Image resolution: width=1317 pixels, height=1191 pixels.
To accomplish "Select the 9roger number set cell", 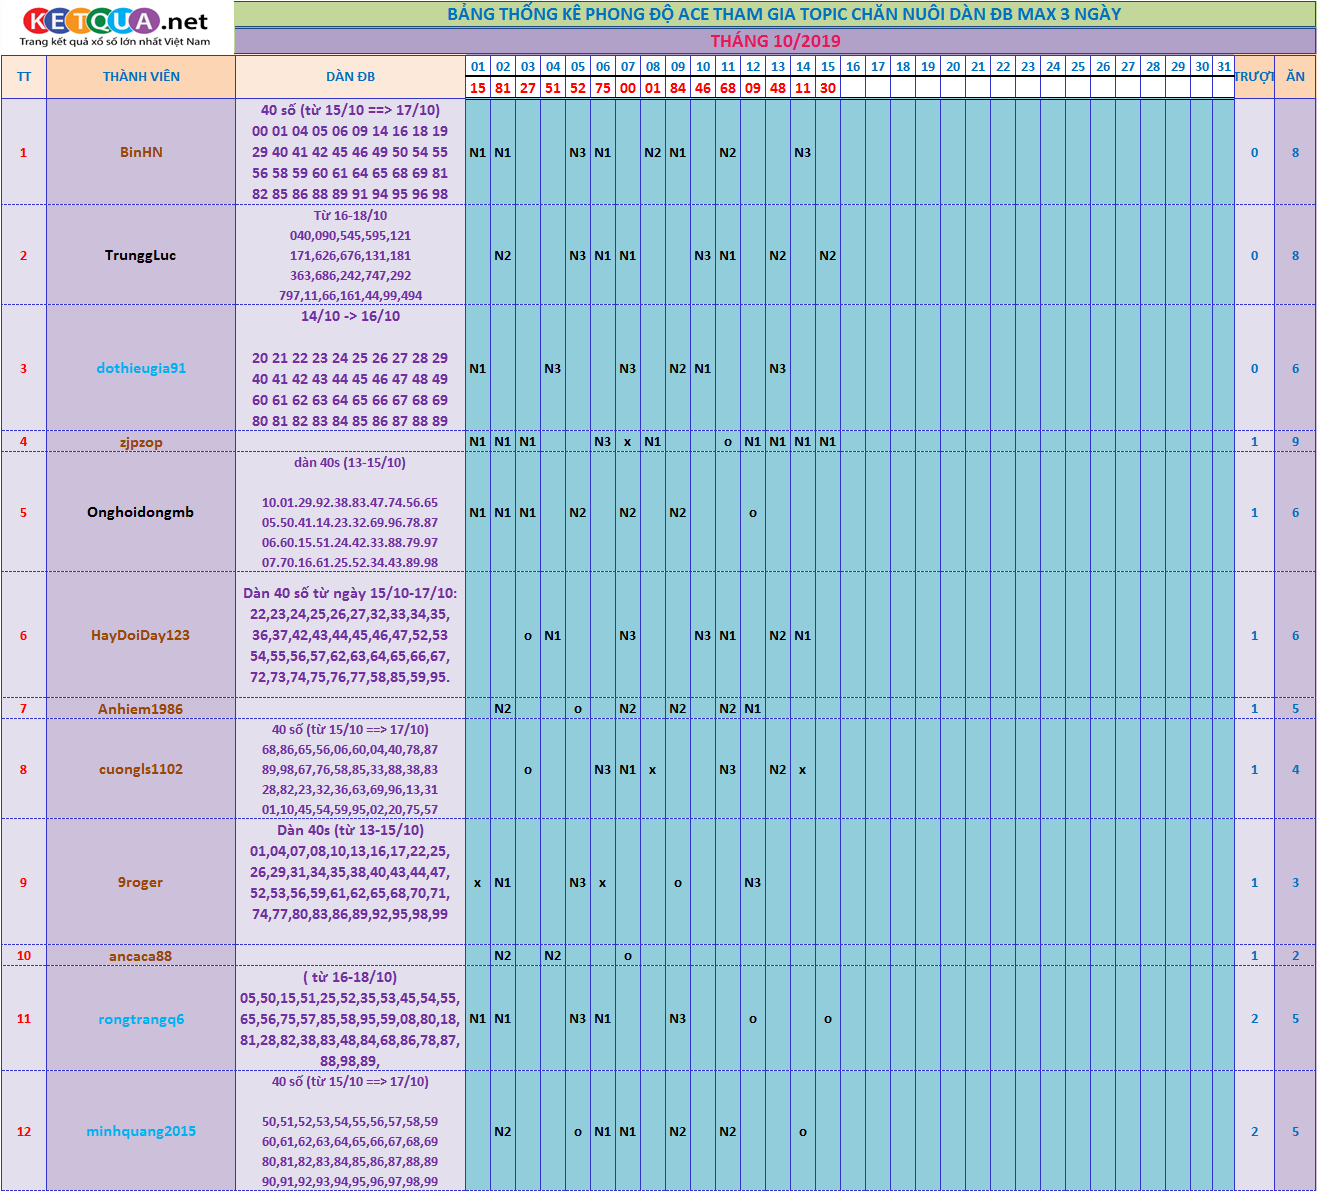I will (350, 882).
